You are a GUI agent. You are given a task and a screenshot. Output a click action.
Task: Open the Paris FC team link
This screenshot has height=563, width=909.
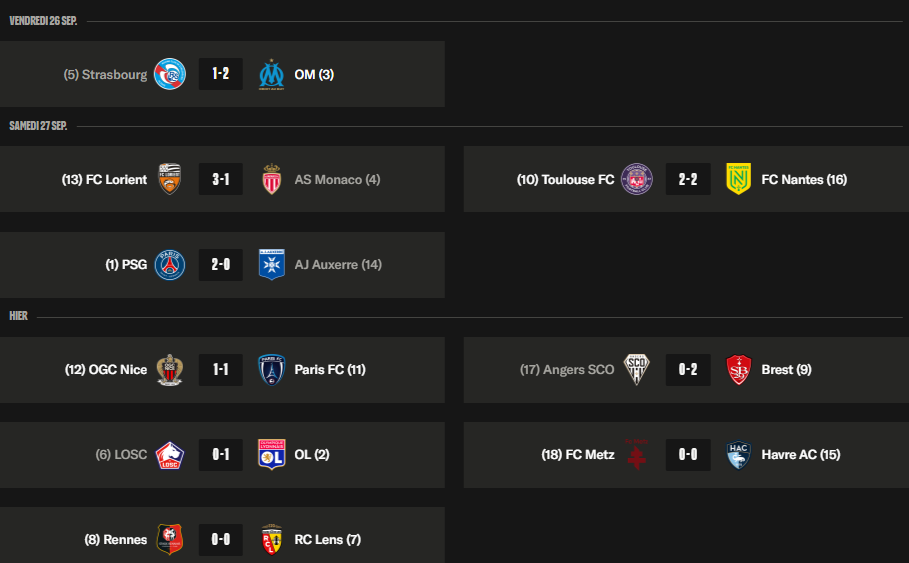(x=330, y=370)
